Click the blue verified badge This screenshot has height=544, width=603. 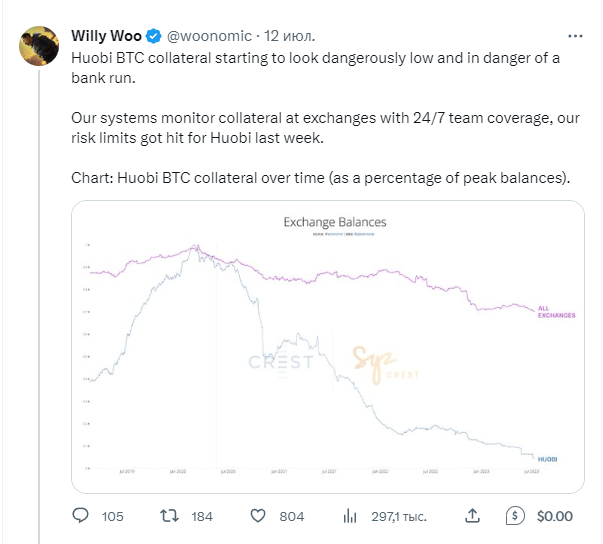153,36
